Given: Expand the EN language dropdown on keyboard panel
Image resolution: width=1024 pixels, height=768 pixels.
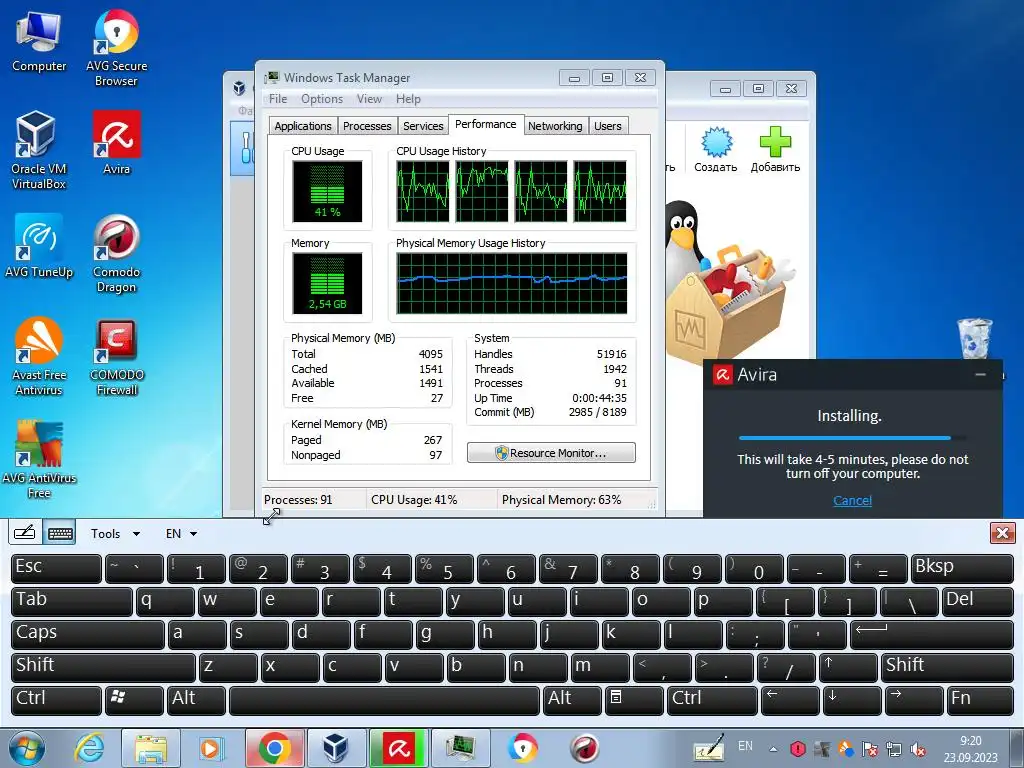Looking at the screenshot, I should [181, 534].
